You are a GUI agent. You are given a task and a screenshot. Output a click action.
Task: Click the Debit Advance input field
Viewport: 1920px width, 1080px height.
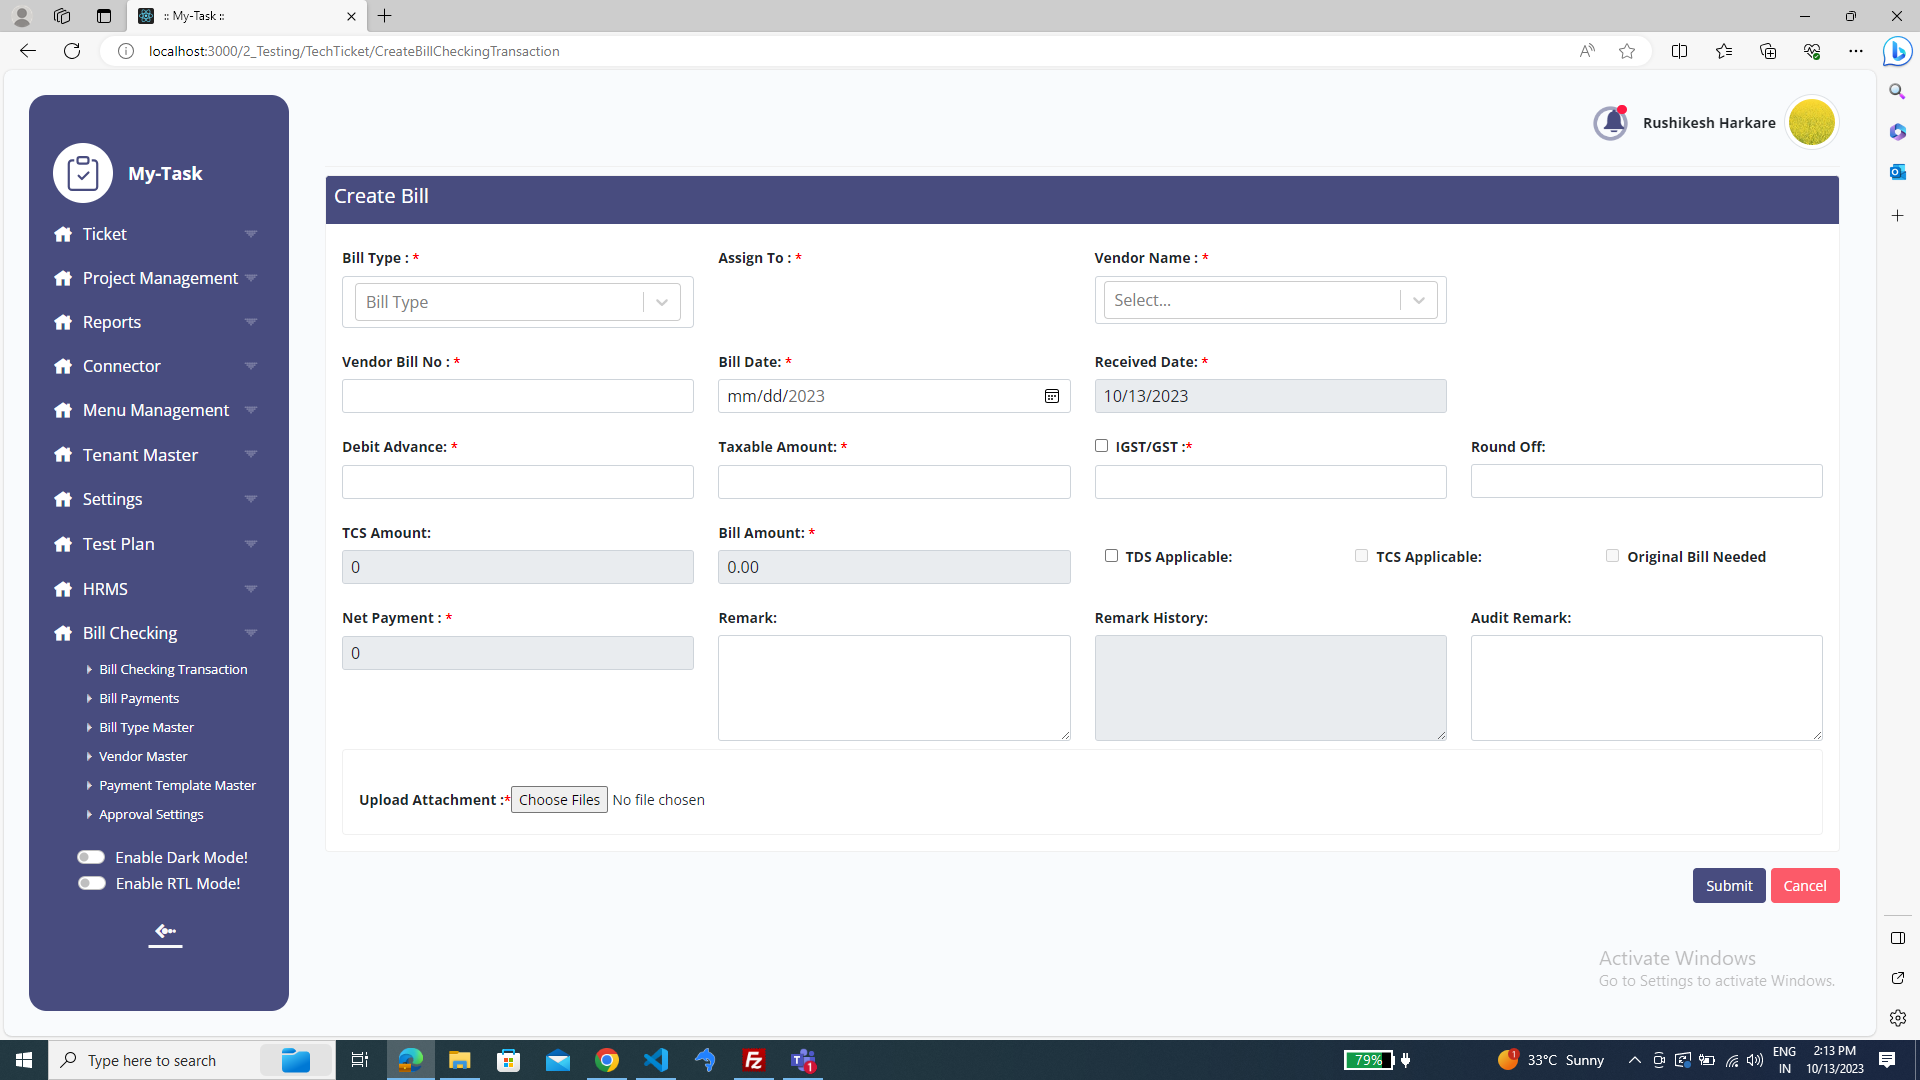[x=517, y=482]
